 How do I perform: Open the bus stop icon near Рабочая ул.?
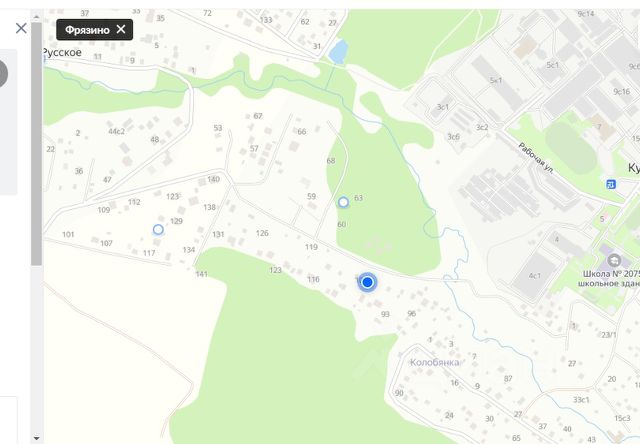coord(611,184)
